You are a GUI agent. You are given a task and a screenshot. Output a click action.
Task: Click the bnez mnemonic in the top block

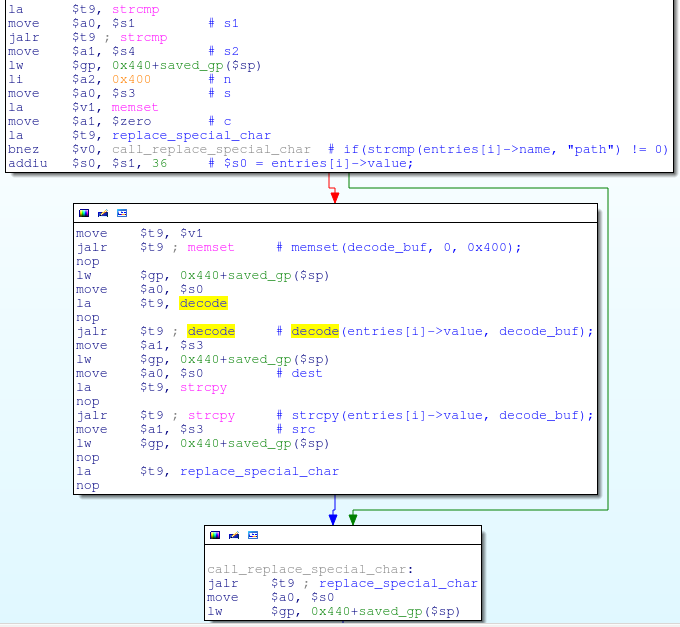[23, 149]
